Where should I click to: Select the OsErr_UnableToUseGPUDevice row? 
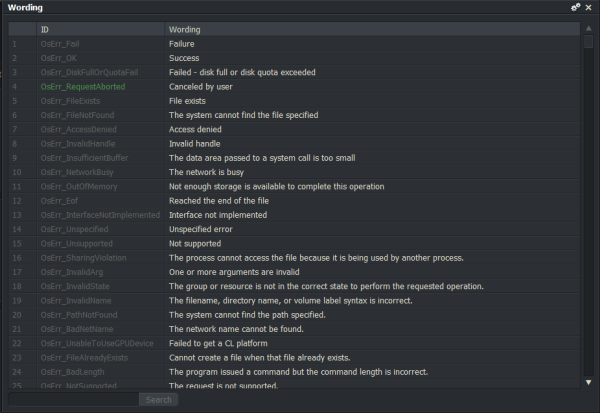point(97,343)
